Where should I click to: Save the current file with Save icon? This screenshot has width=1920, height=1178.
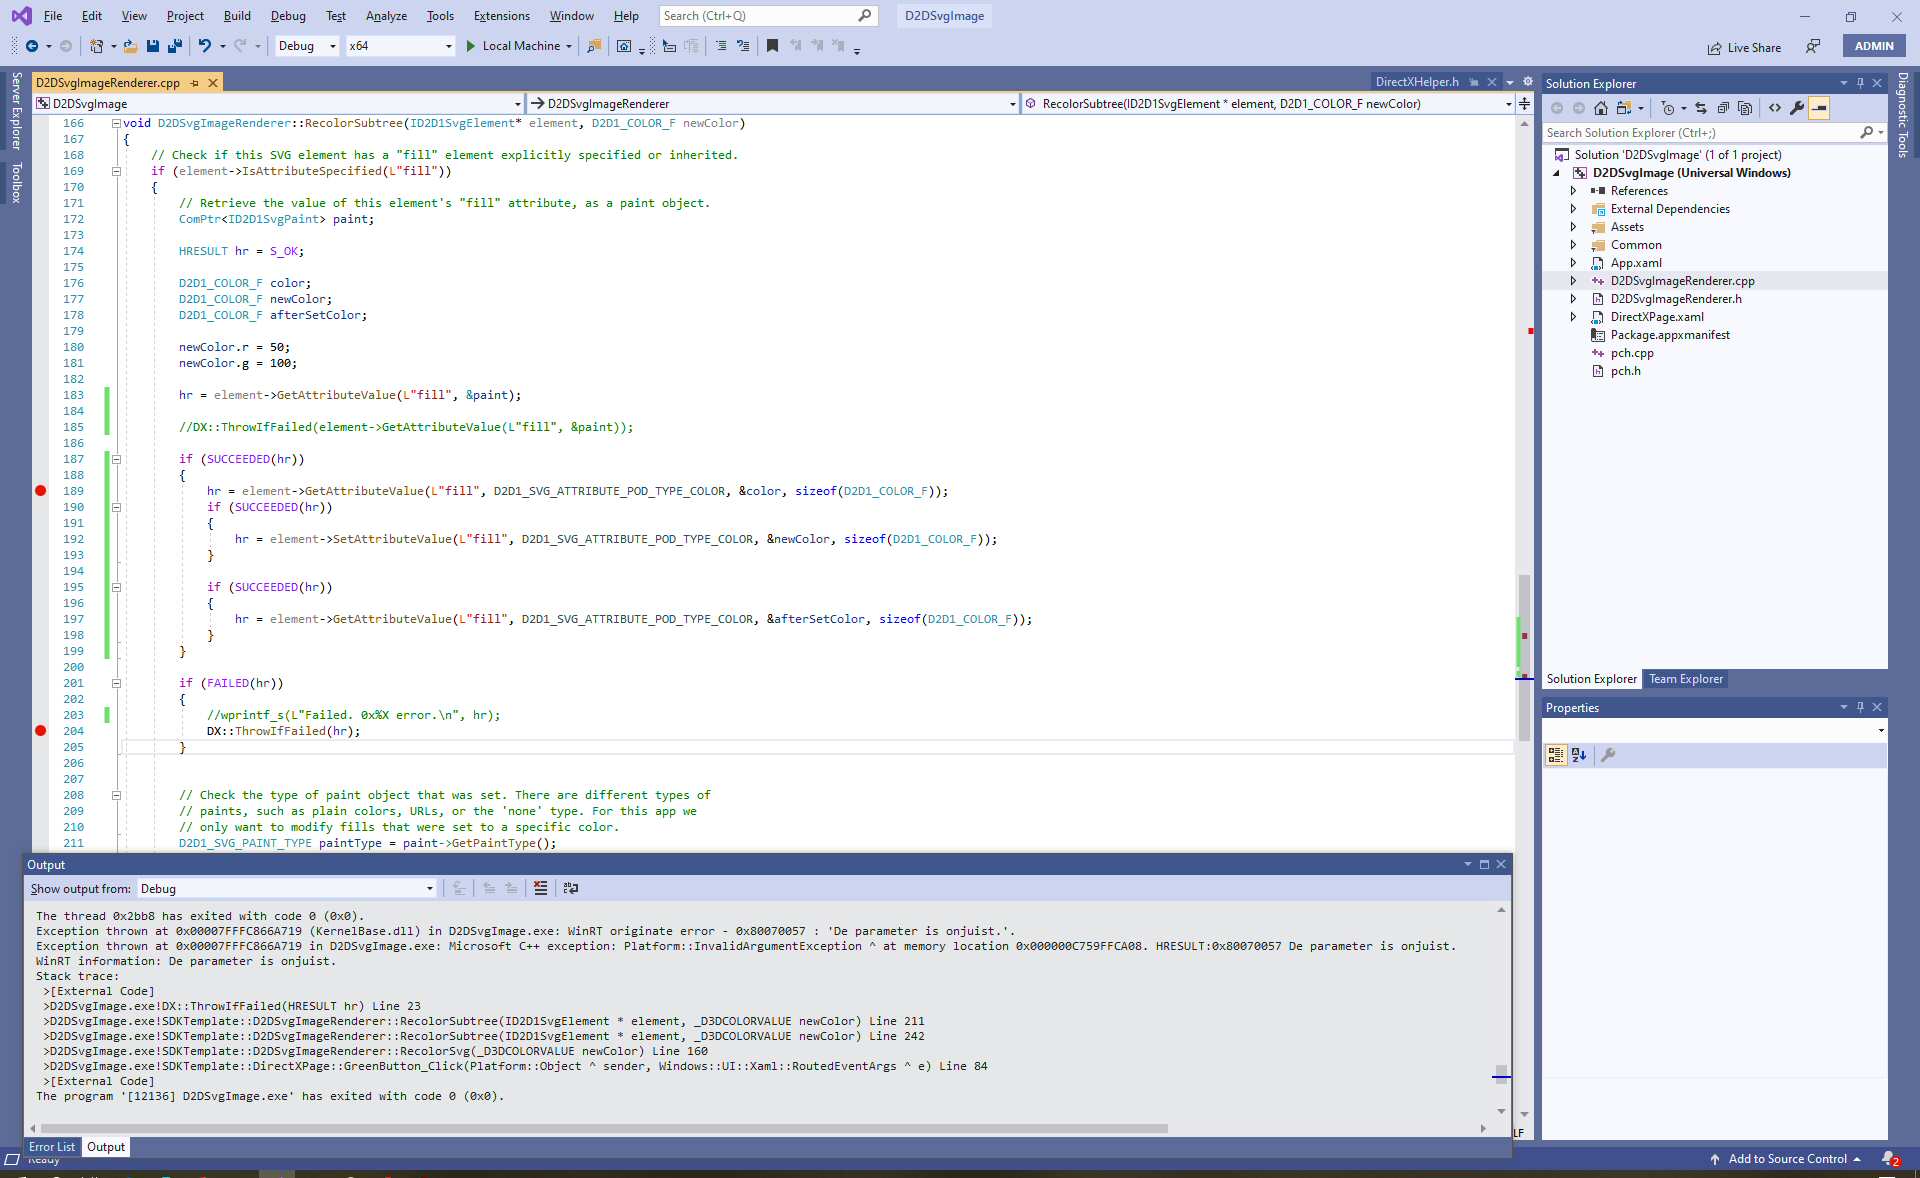[153, 46]
